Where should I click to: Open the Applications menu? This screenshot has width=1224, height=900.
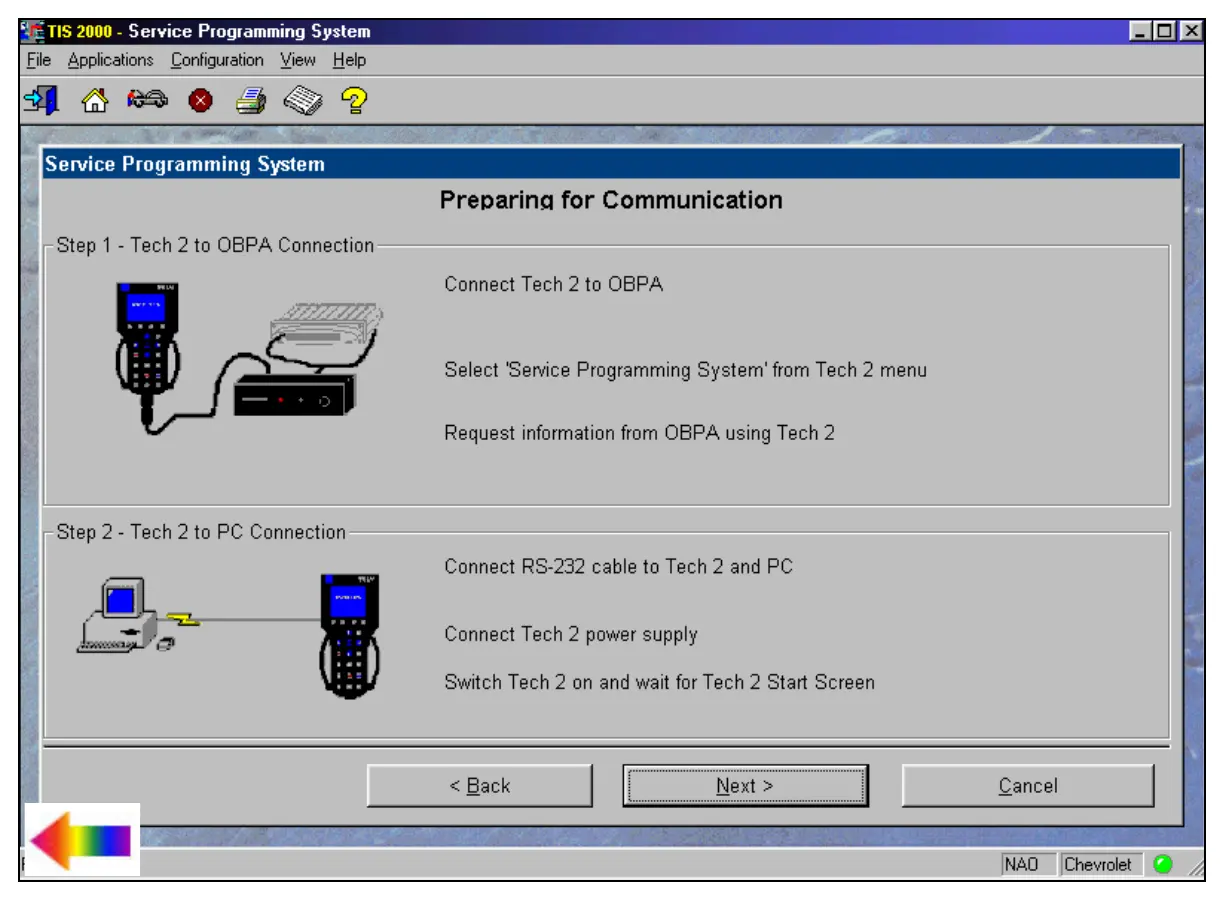pyautogui.click(x=110, y=60)
